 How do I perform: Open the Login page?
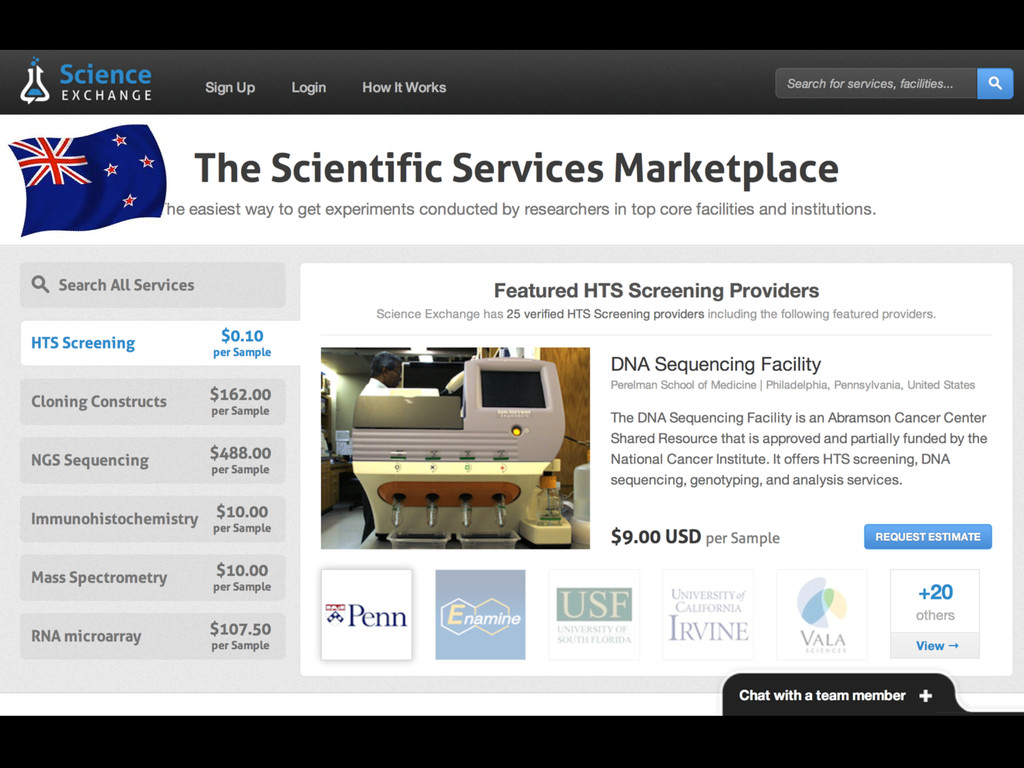click(308, 88)
